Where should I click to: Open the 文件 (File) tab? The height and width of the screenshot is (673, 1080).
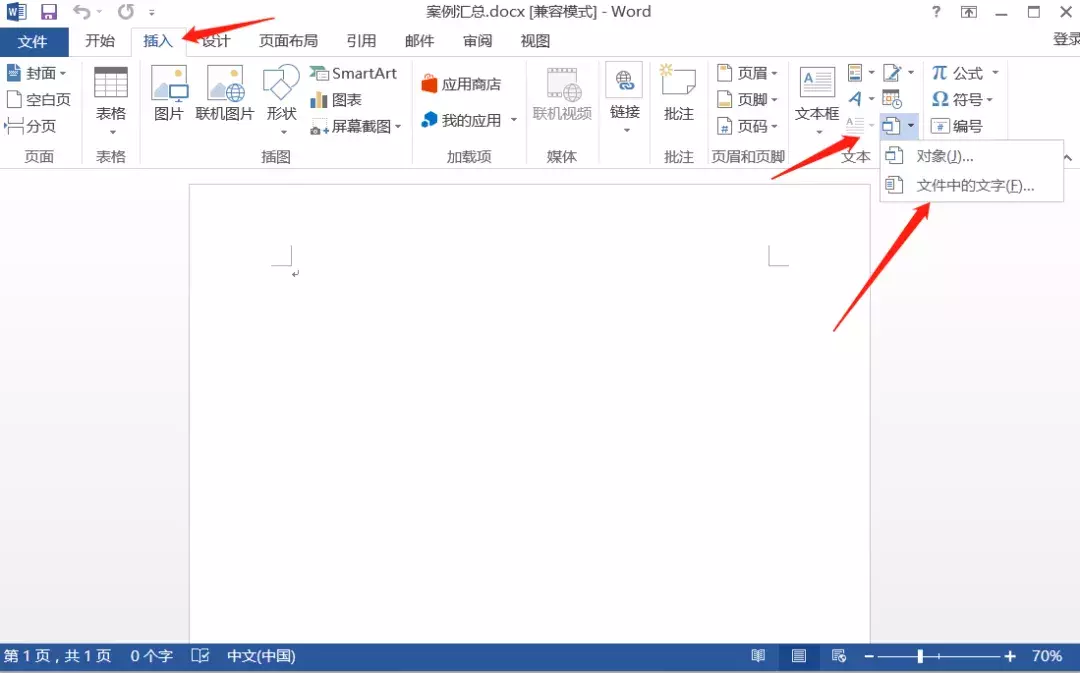pos(33,41)
